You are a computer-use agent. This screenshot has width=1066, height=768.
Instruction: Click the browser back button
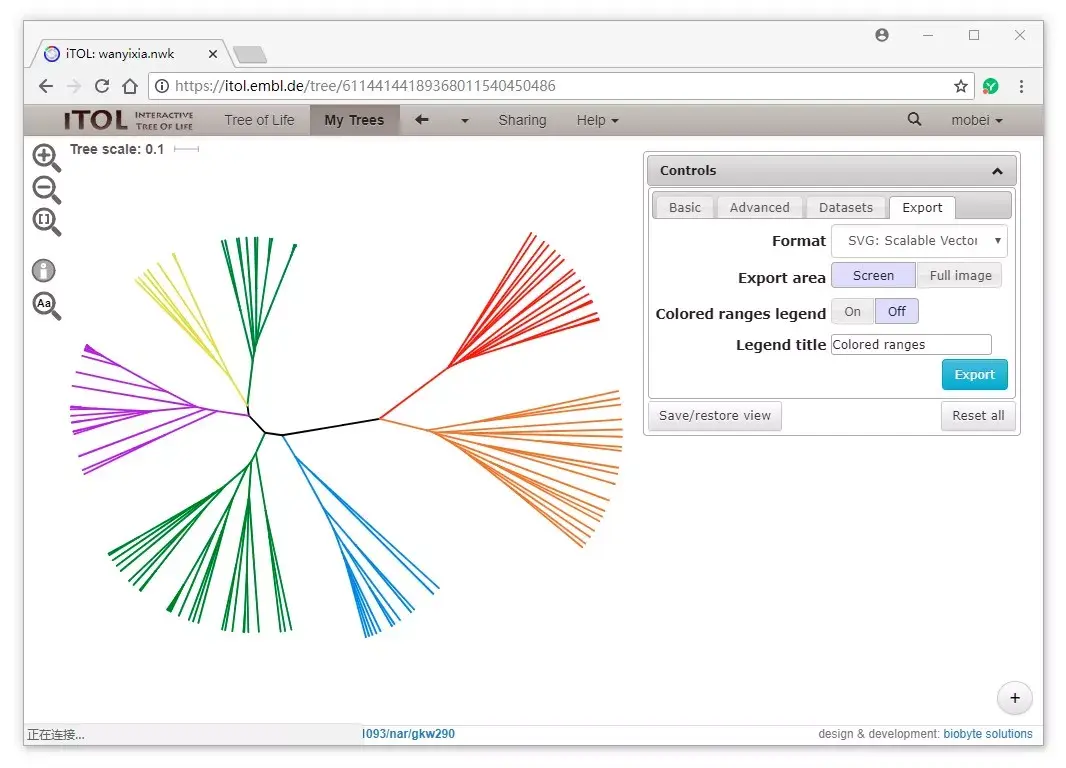point(46,86)
